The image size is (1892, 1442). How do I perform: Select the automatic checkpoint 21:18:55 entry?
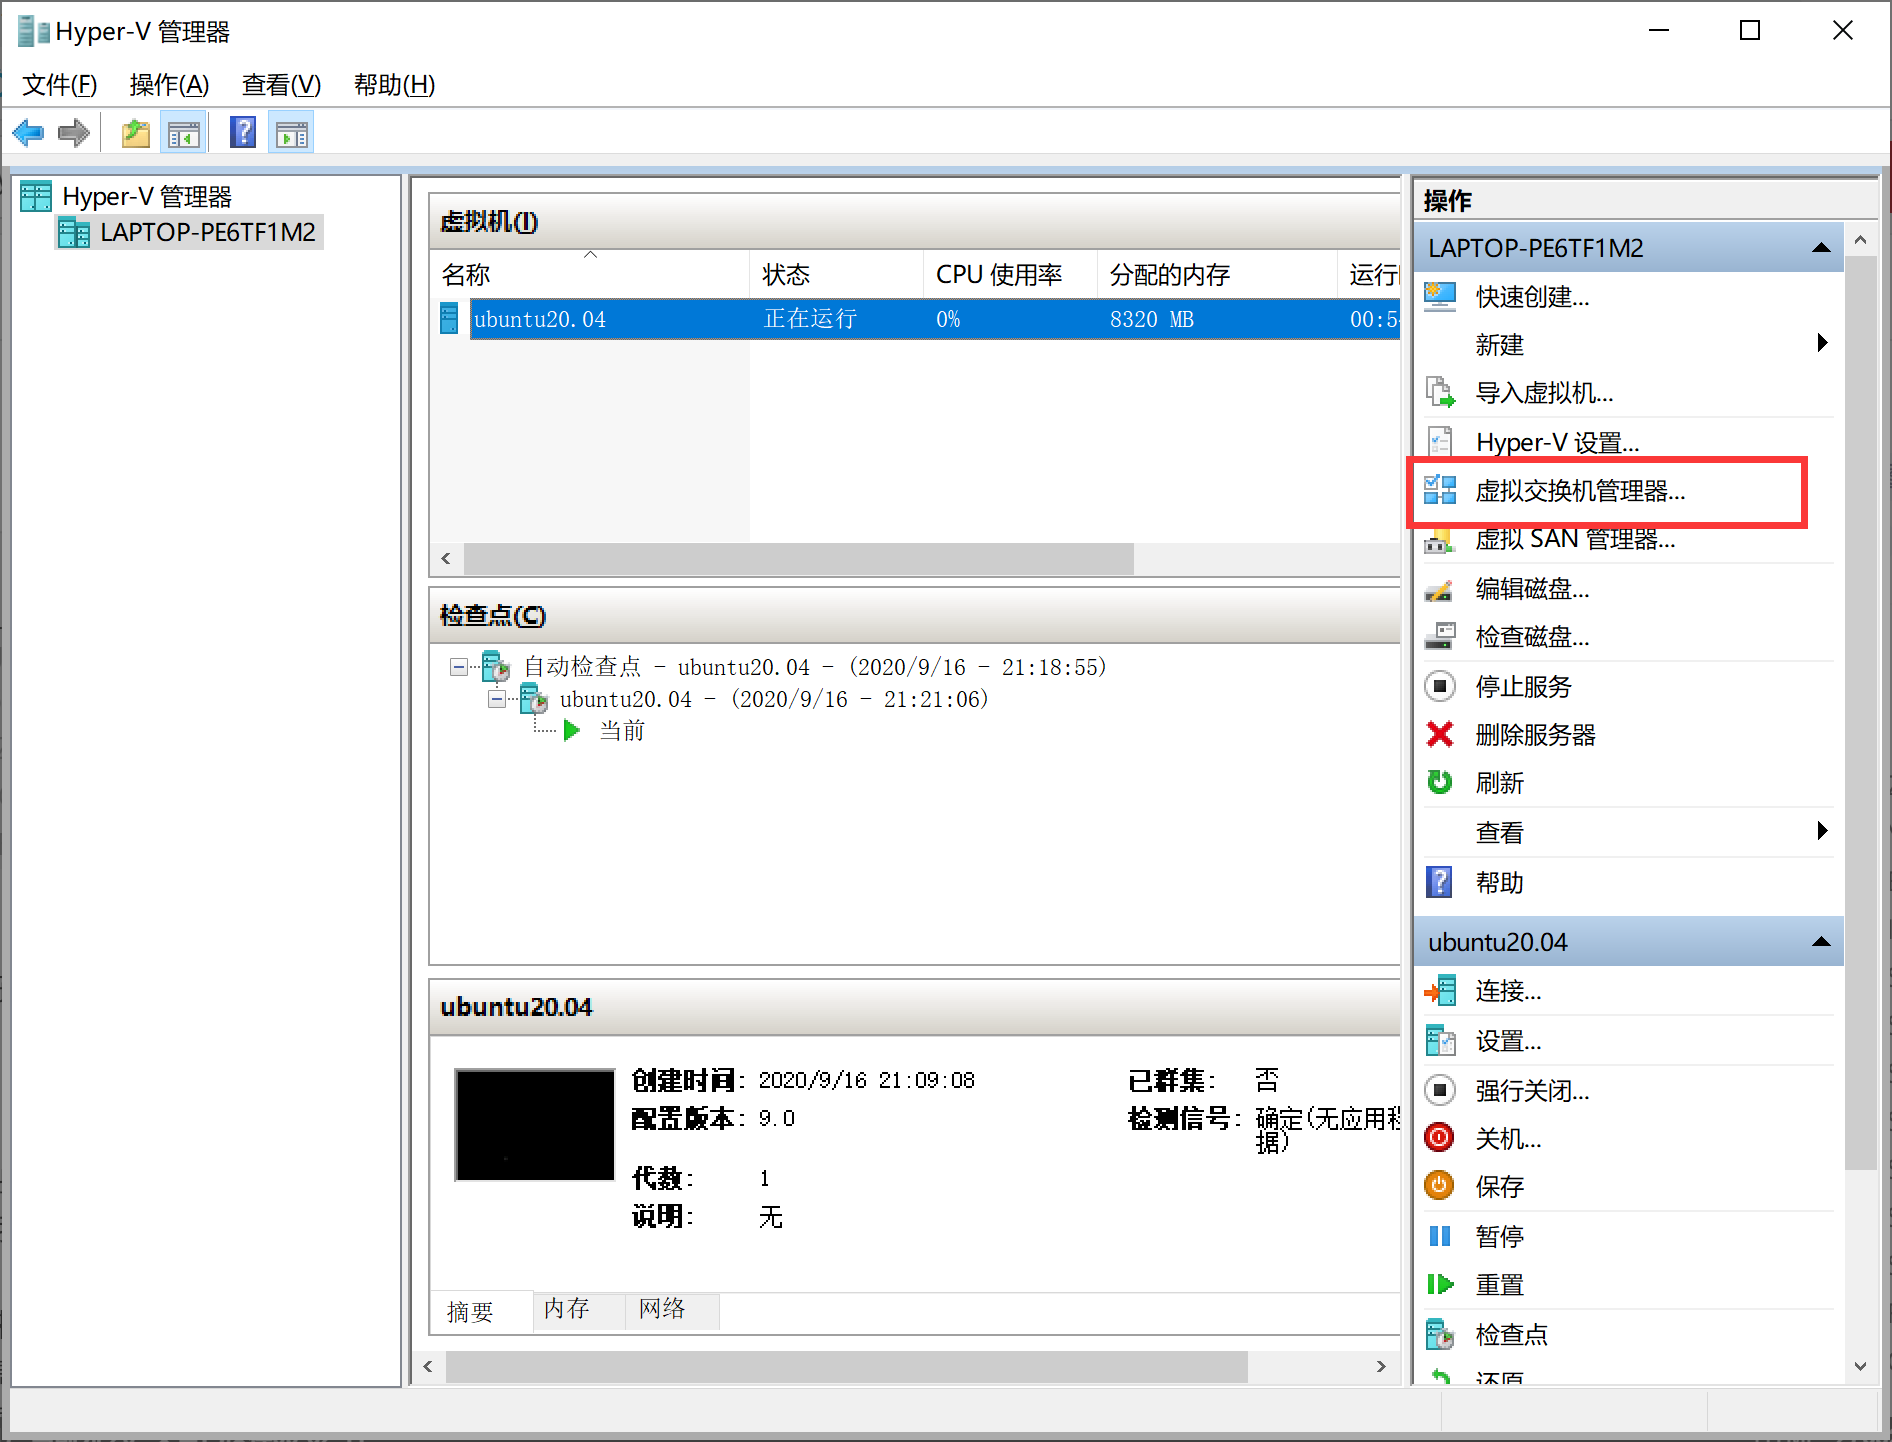click(x=814, y=667)
